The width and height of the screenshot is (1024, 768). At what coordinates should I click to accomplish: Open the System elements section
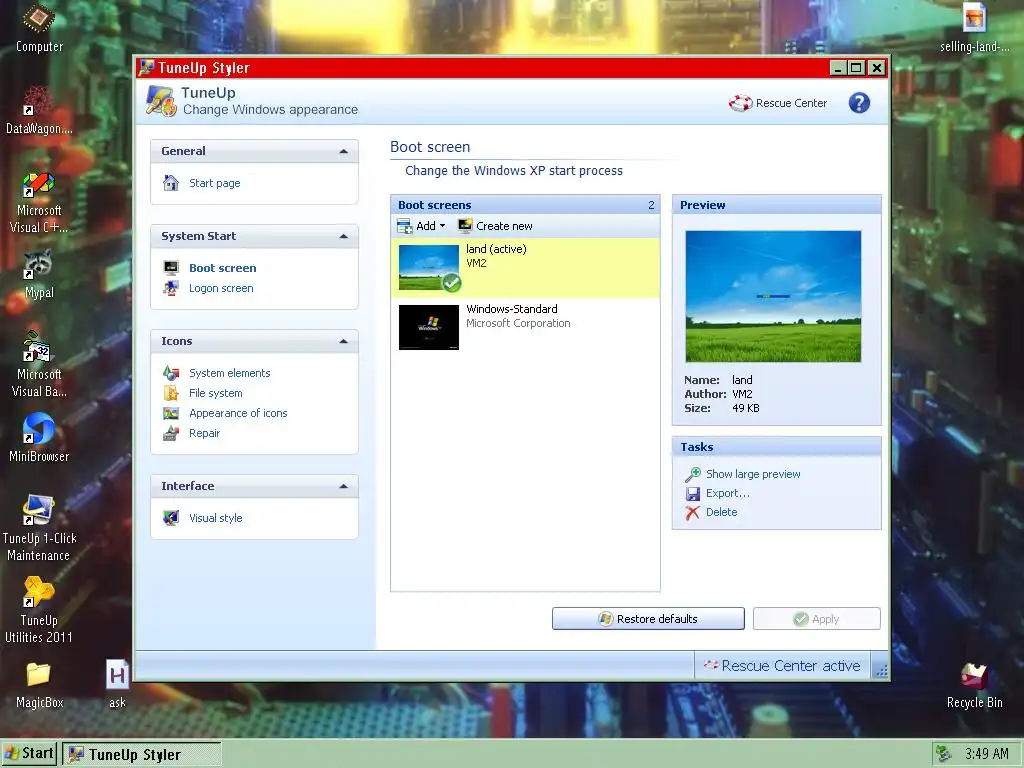(x=229, y=373)
